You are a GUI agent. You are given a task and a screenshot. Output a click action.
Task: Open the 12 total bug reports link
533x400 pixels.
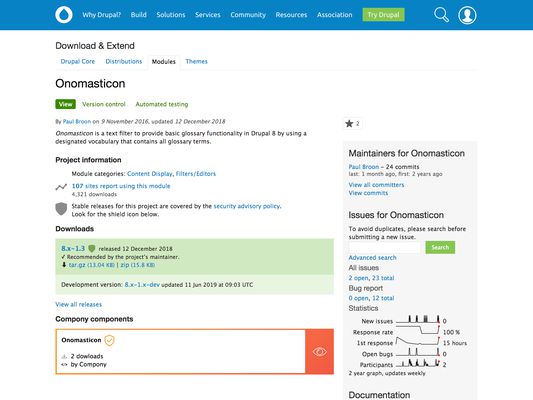point(383,298)
